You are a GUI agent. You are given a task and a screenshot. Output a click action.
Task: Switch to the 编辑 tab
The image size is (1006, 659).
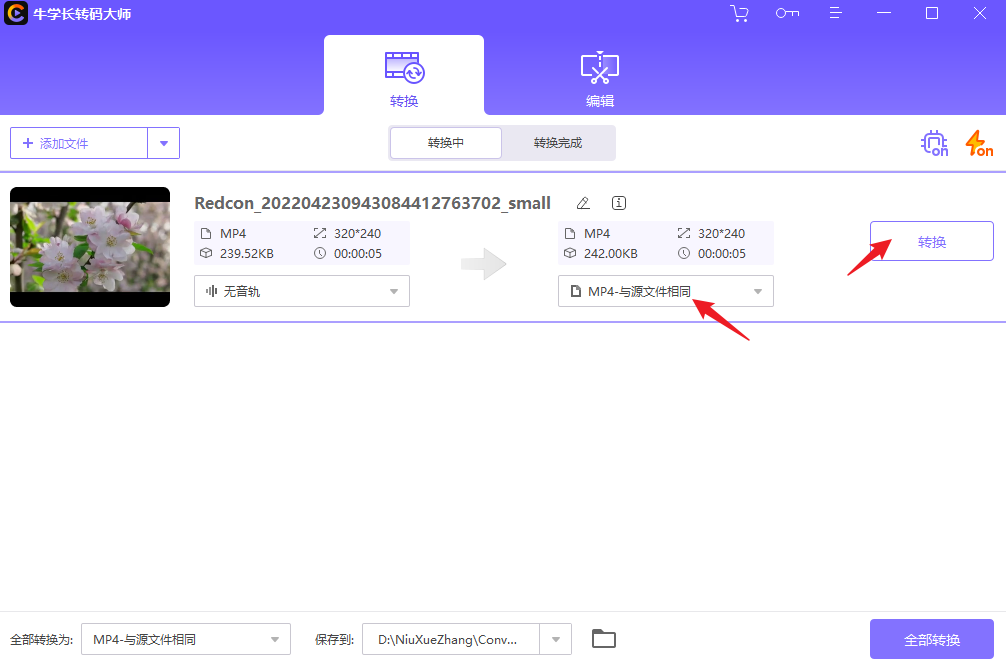[x=598, y=75]
